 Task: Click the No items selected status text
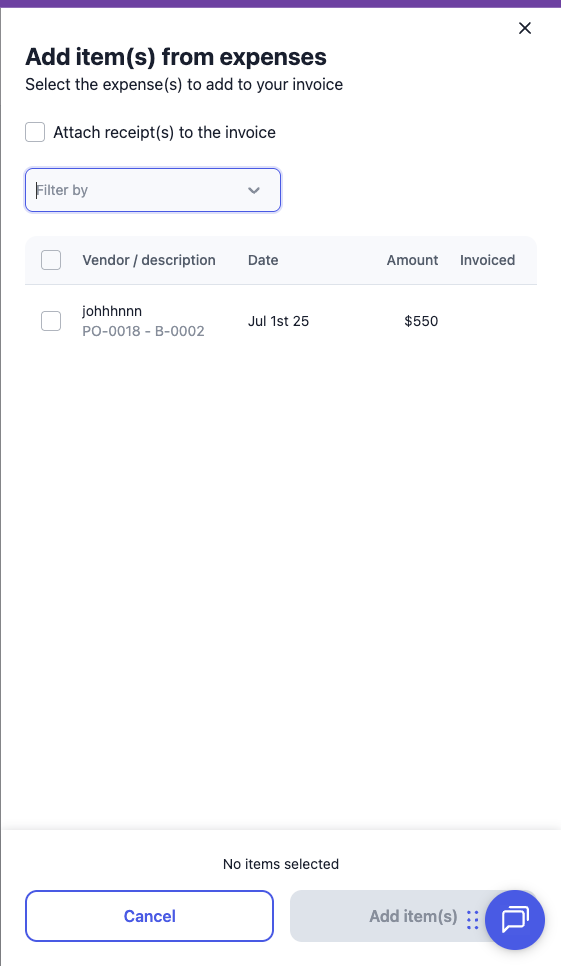click(281, 864)
